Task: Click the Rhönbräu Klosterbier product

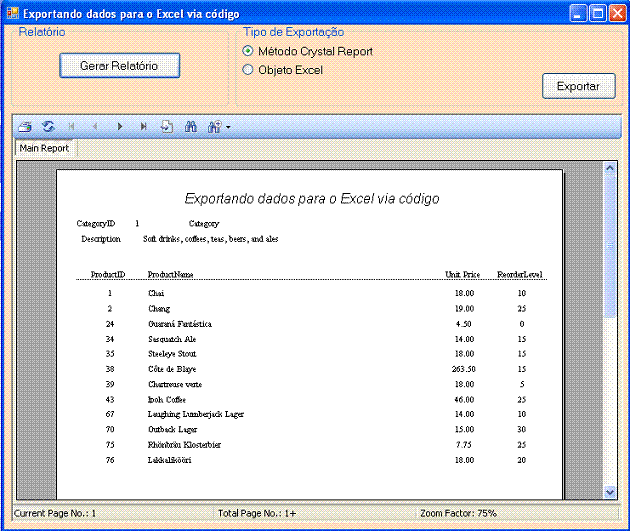Action: tap(184, 445)
